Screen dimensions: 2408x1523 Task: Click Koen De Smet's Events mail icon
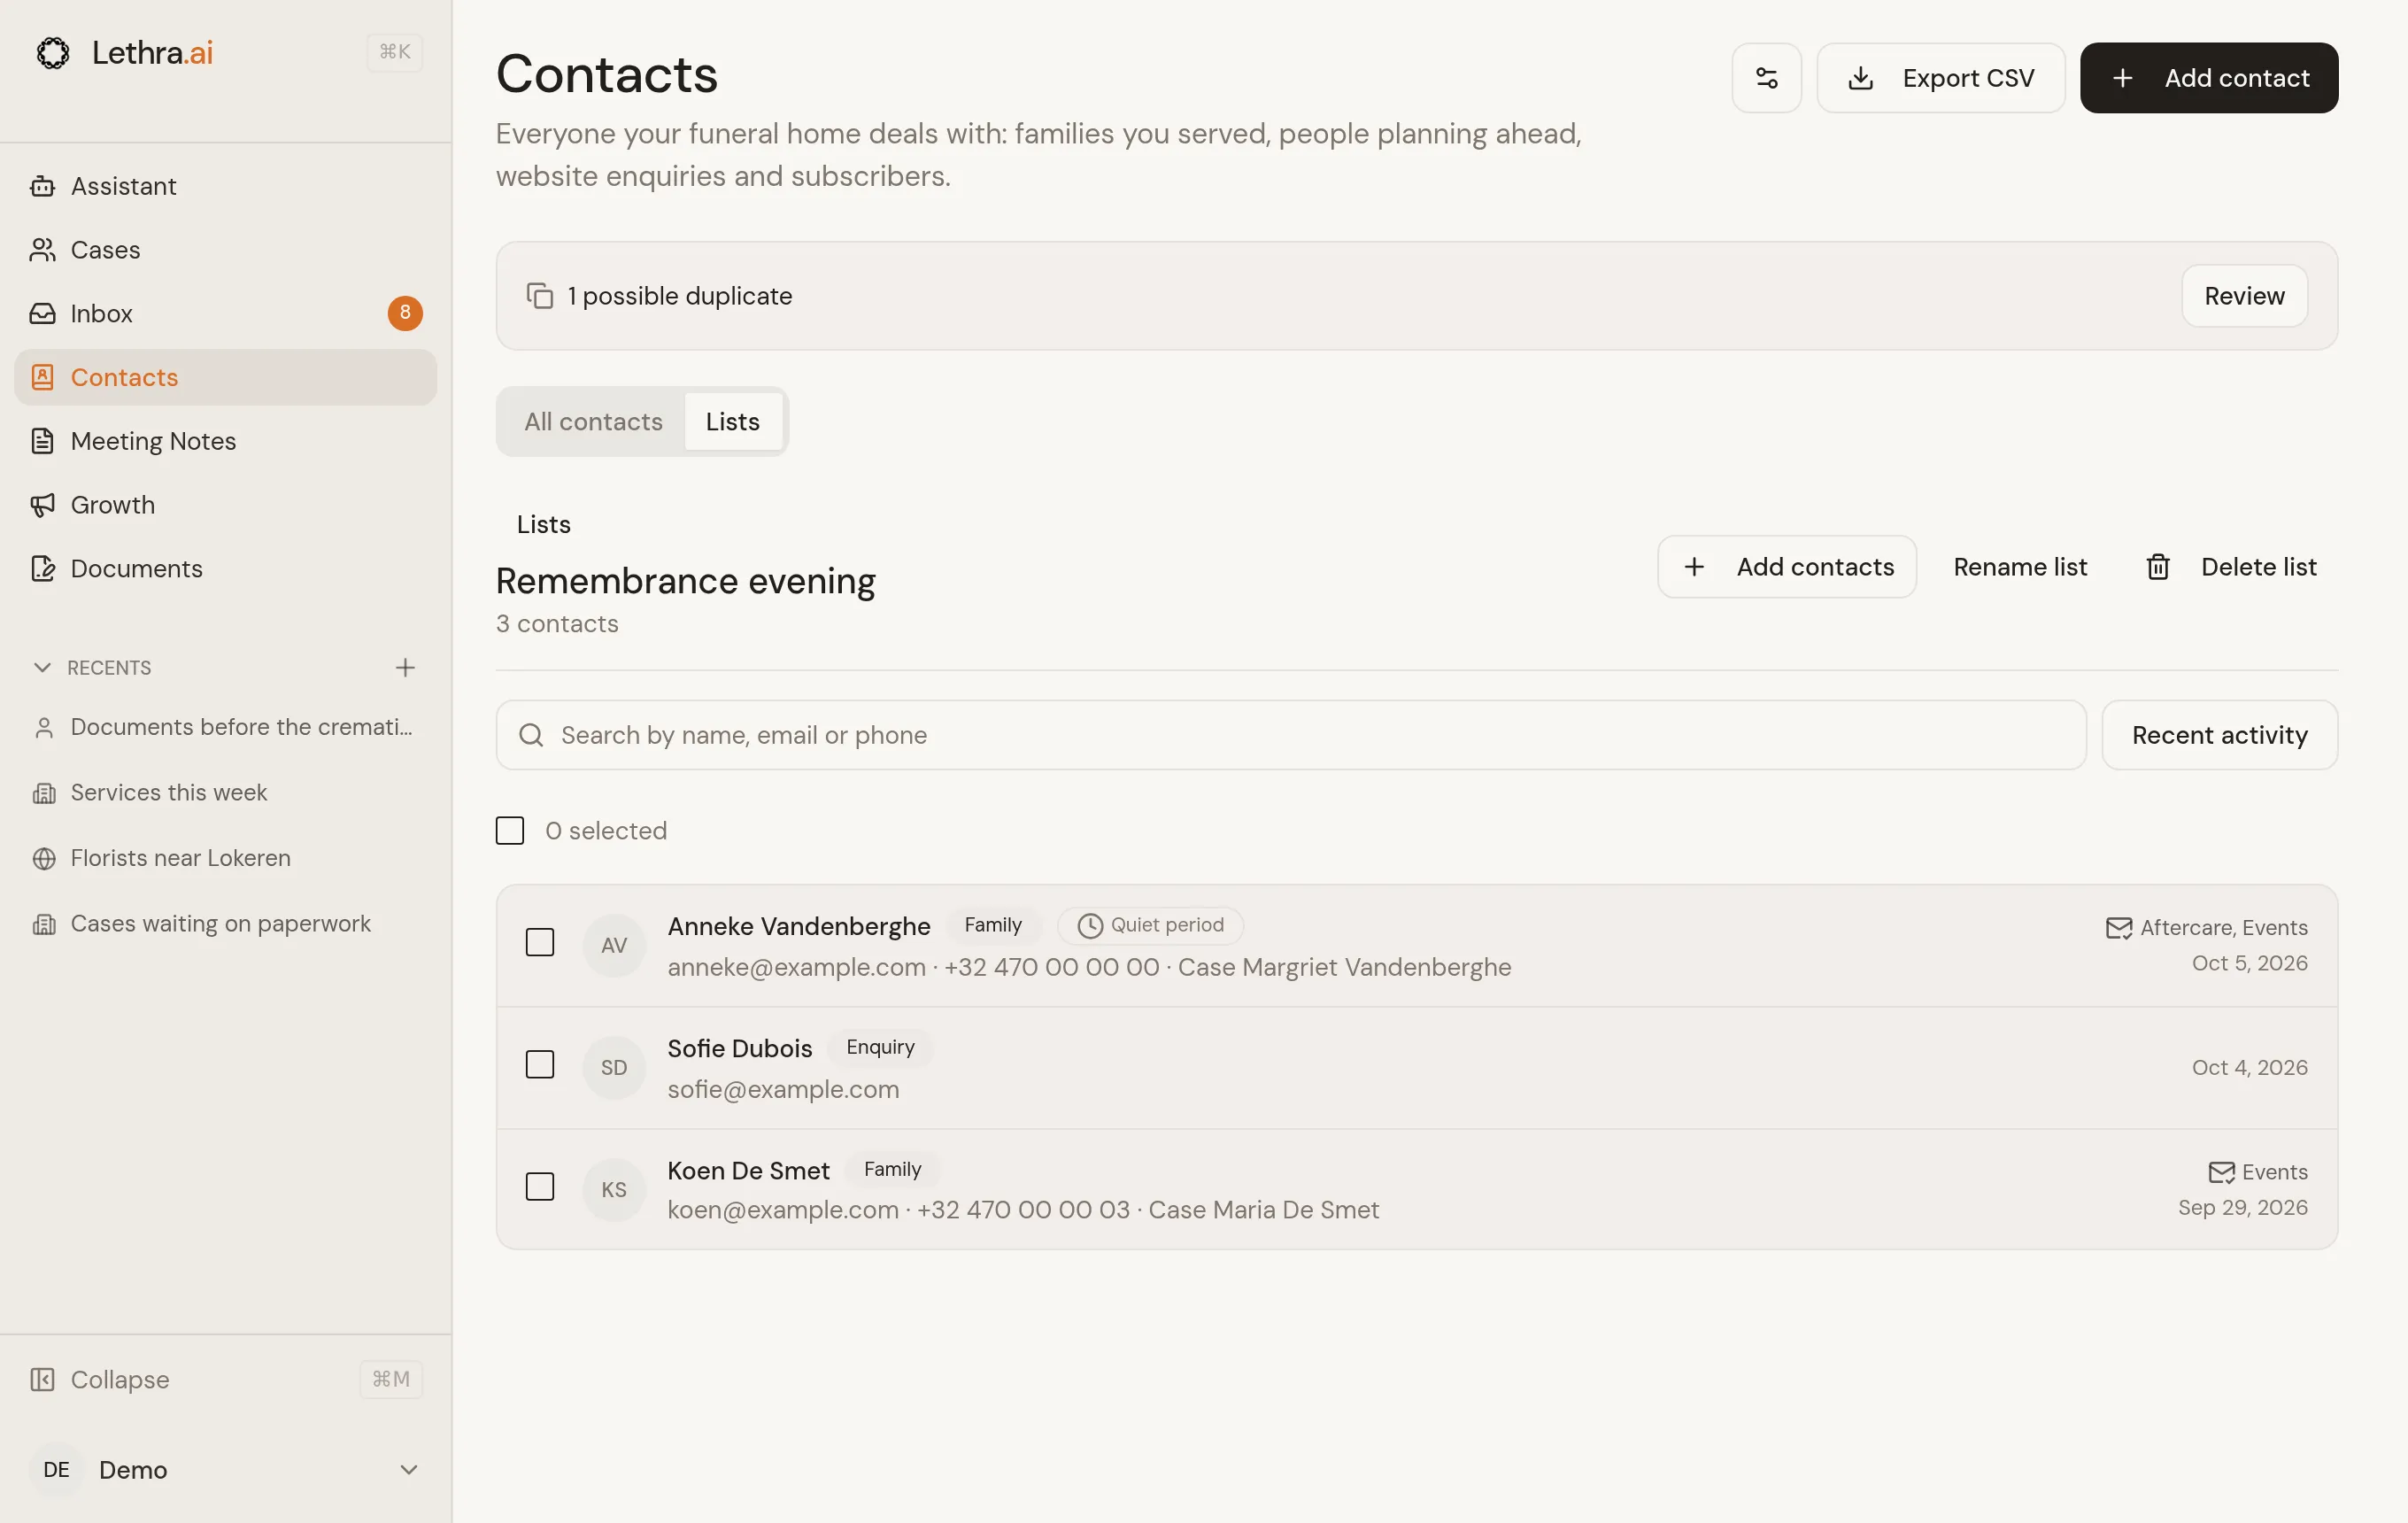2221,1172
